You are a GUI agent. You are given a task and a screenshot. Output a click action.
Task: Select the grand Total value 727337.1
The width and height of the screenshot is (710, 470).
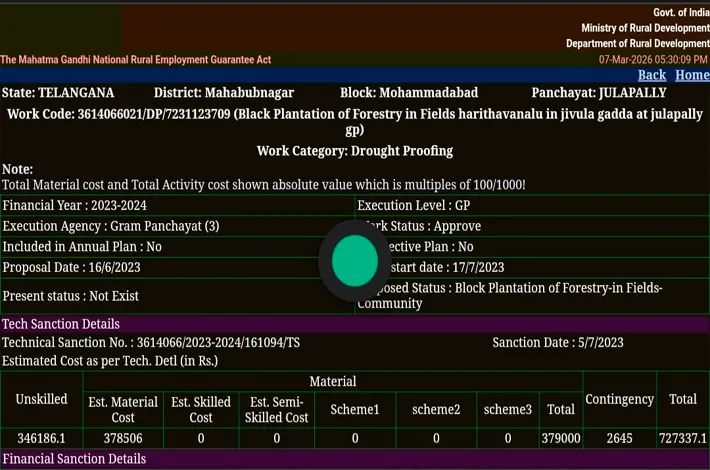pyautogui.click(x=682, y=438)
